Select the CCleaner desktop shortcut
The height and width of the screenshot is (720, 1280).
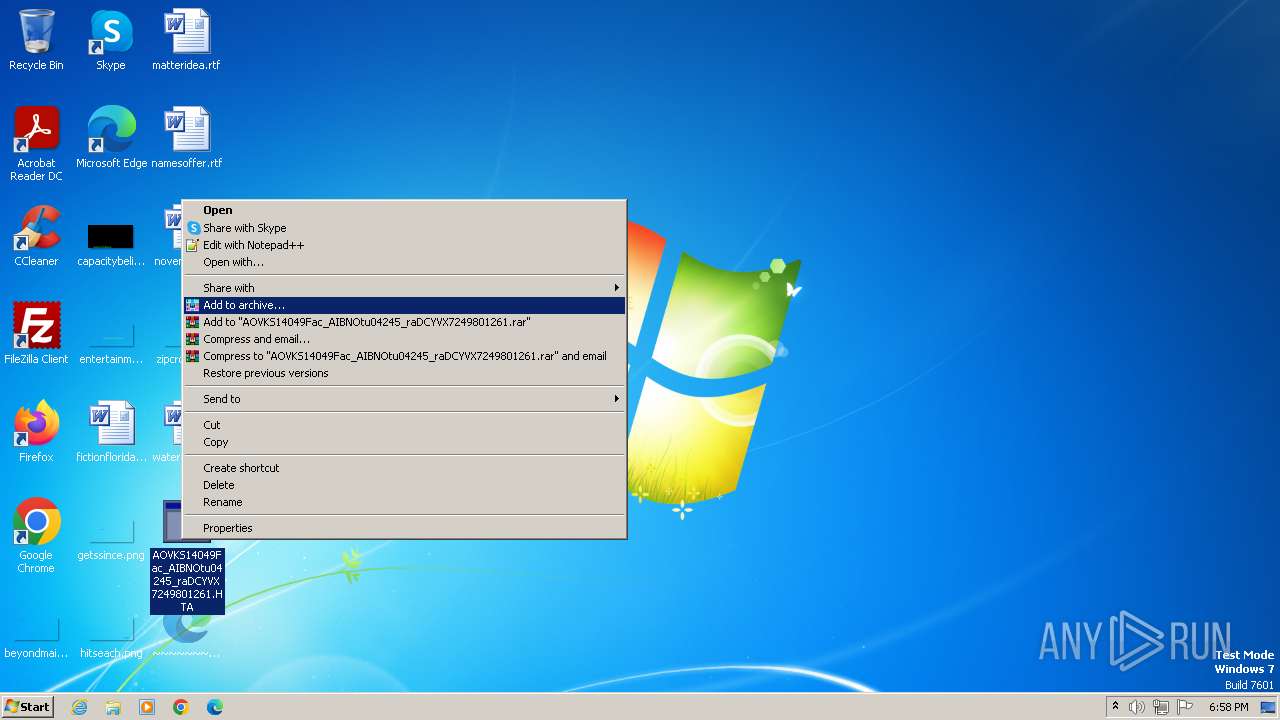[36, 236]
